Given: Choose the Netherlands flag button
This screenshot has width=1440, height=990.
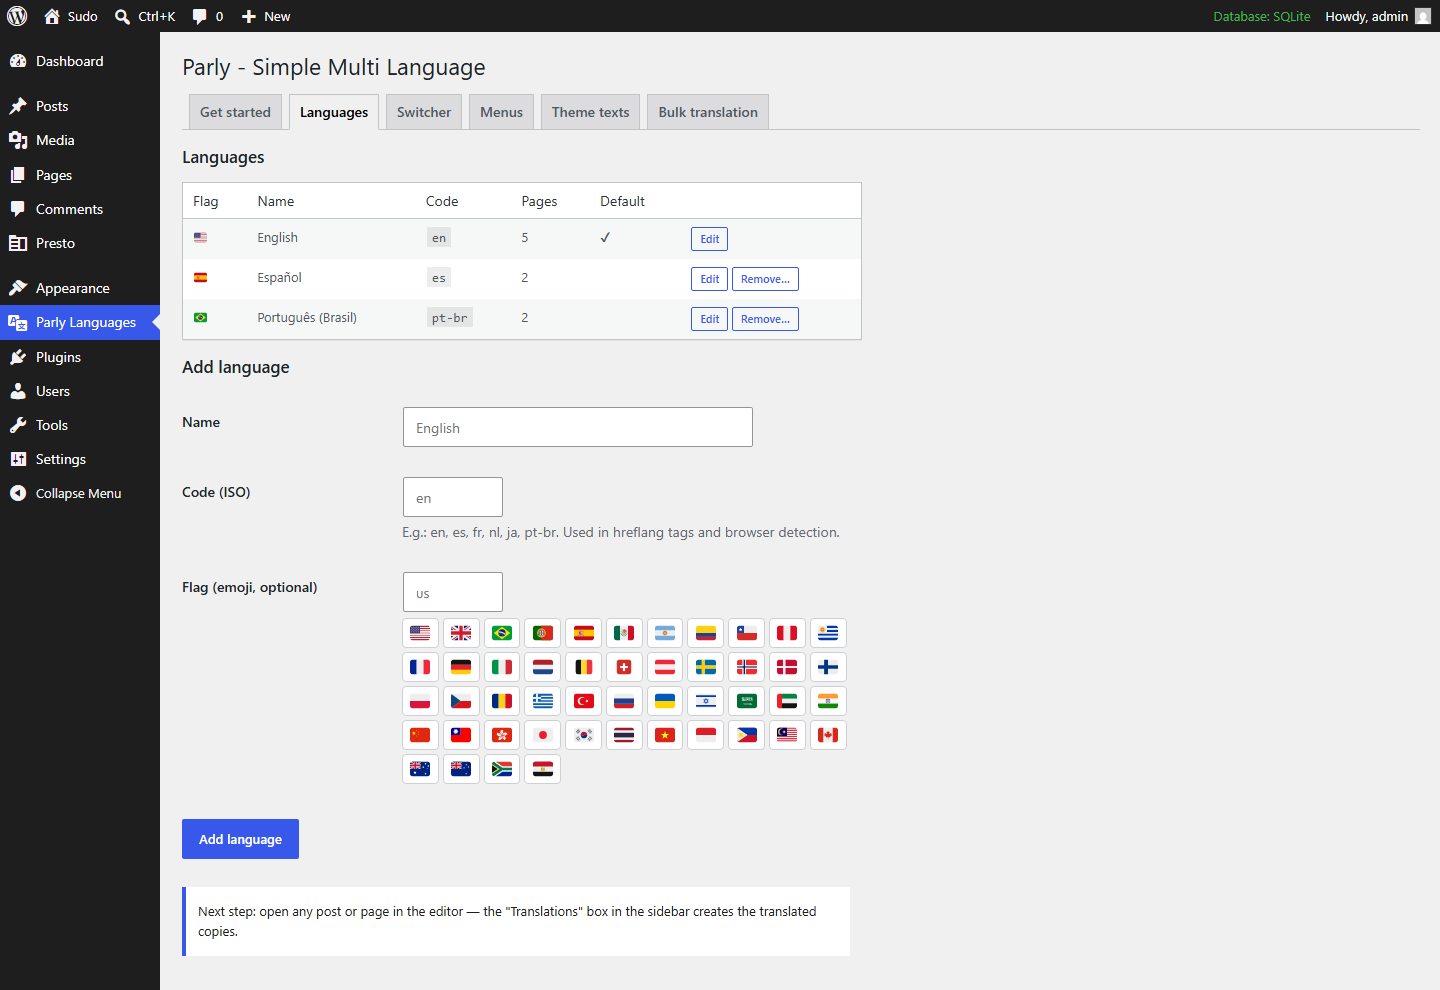Looking at the screenshot, I should click(x=543, y=667).
